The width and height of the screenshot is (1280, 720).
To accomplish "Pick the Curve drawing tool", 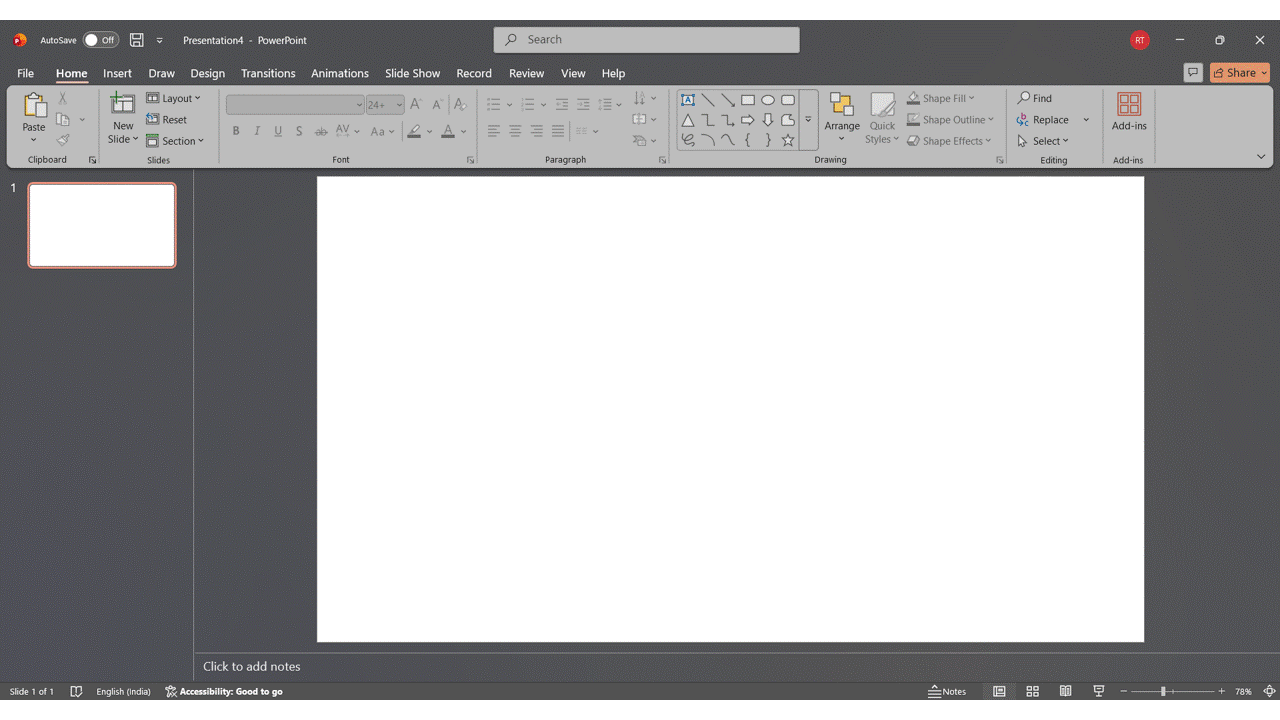I will (x=728, y=140).
